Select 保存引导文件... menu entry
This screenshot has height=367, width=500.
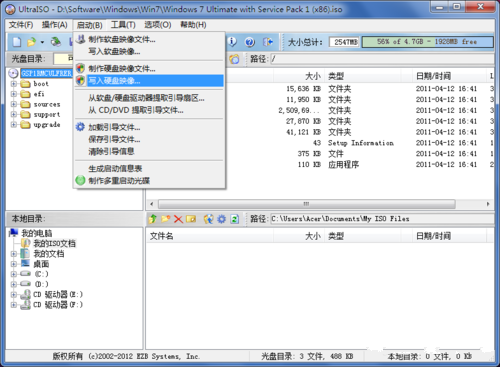149,139
